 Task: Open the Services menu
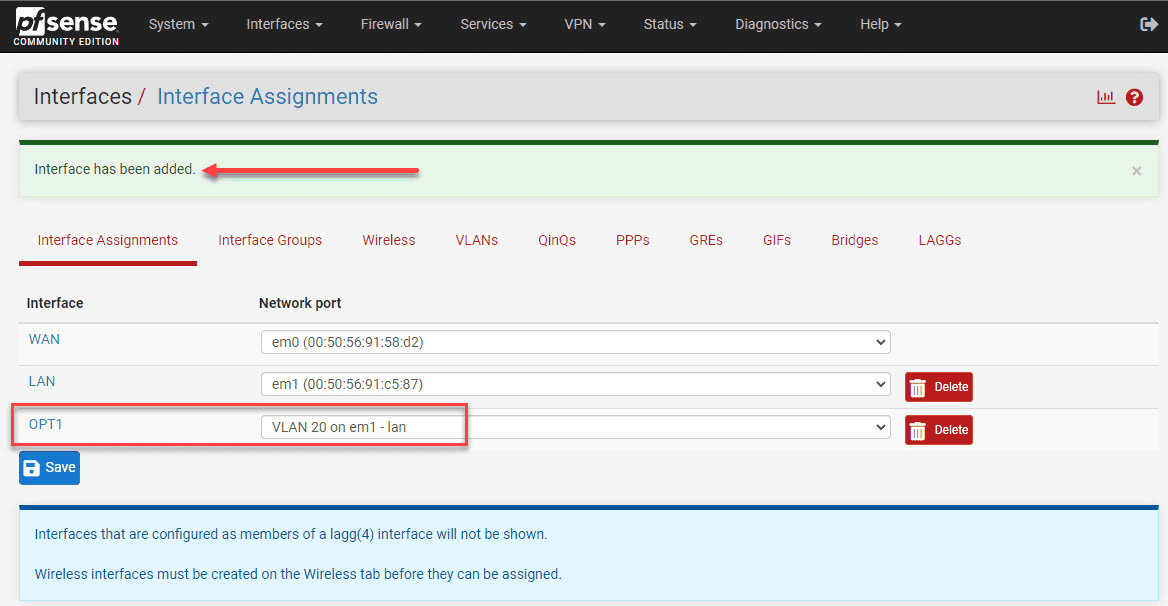tap(493, 25)
